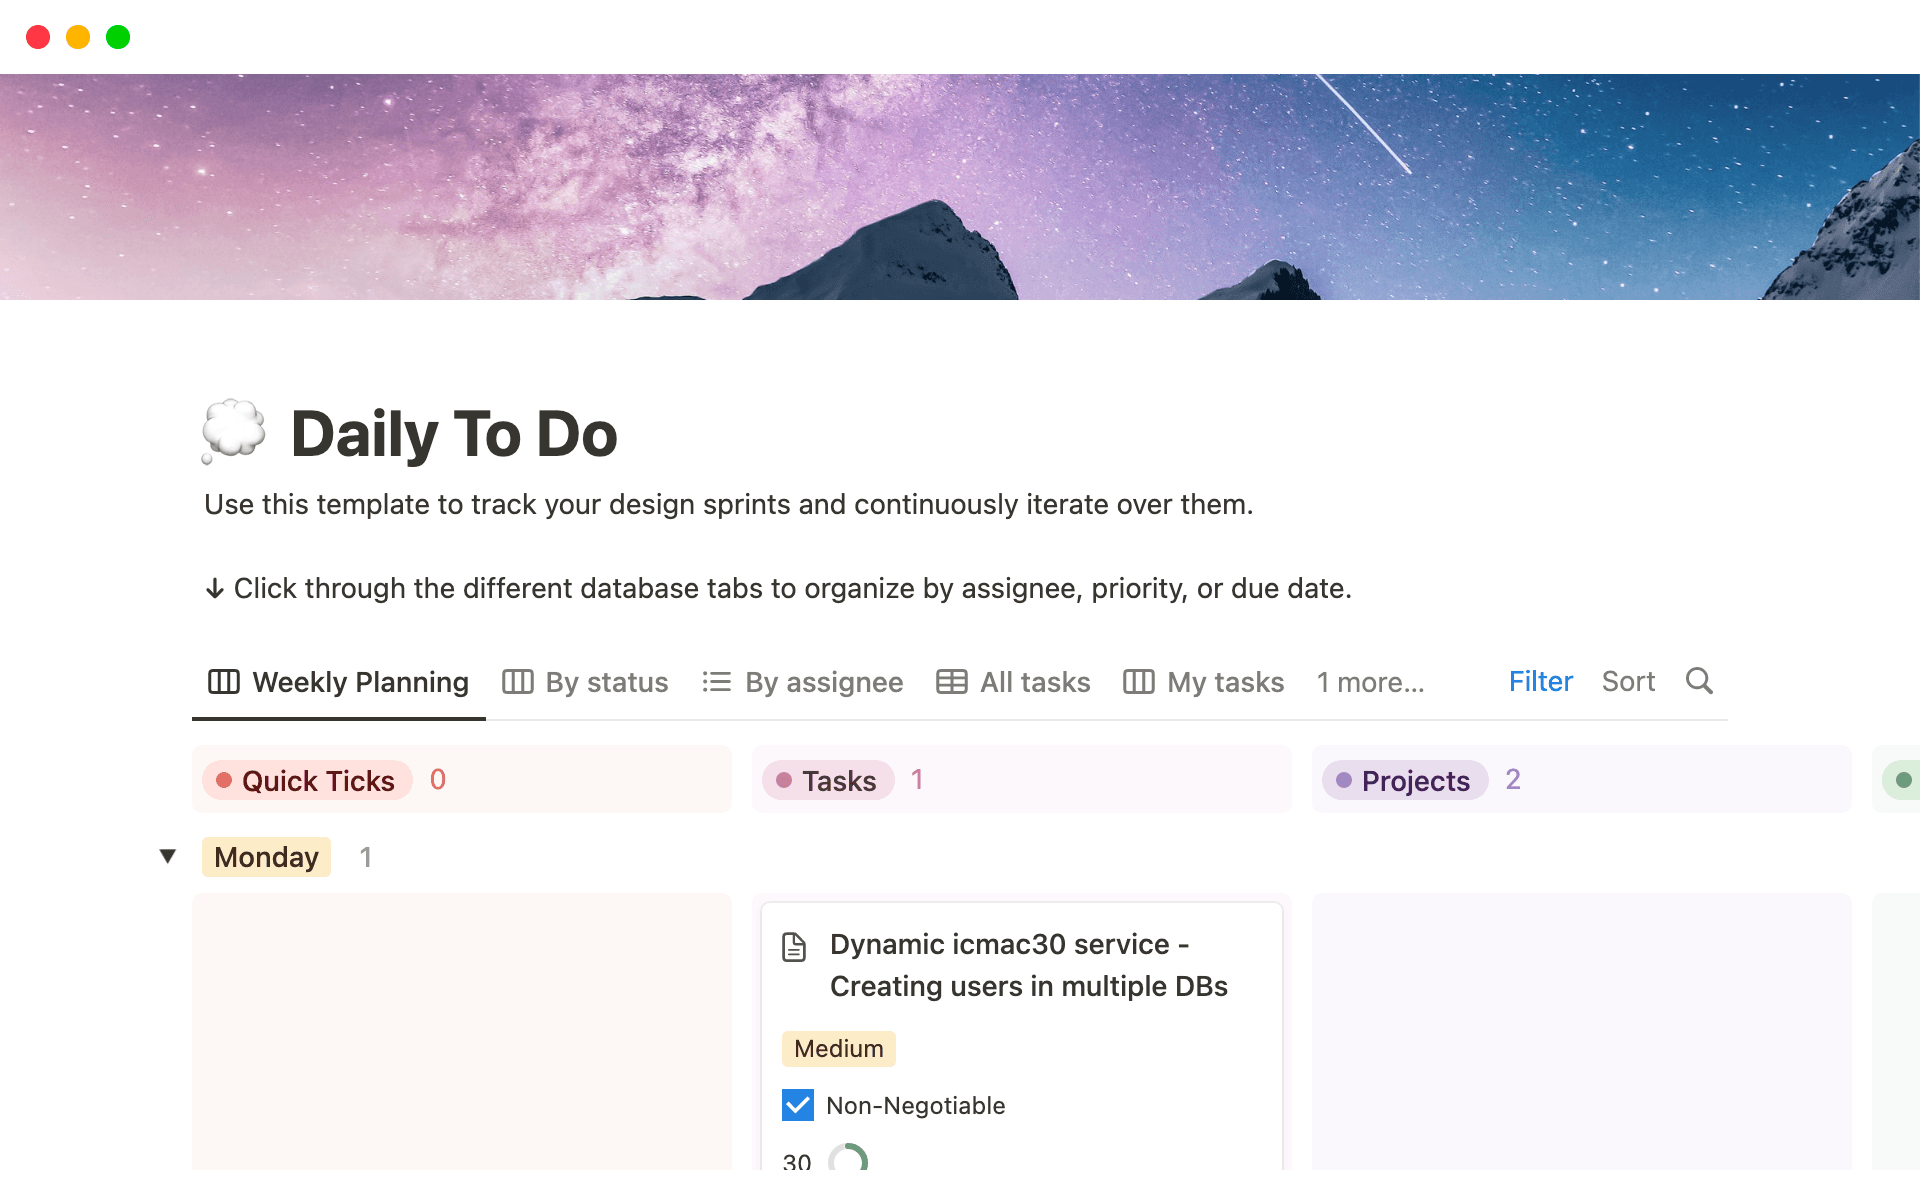Open the Dynamic icmac30 service task card
The width and height of the screenshot is (1920, 1200).
pyautogui.click(x=1028, y=965)
